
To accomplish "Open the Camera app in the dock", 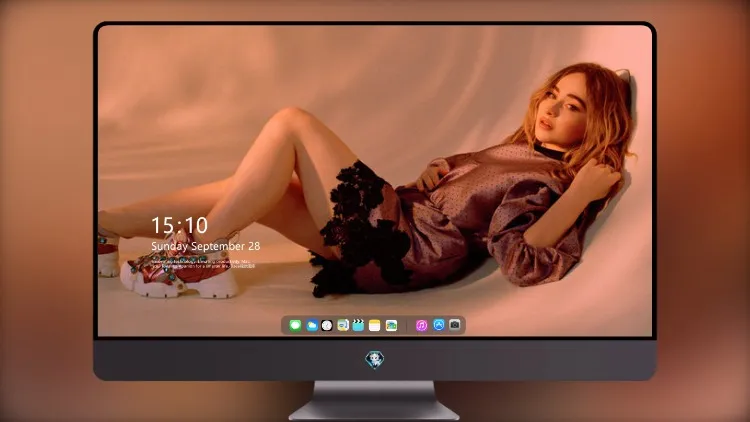I will (x=455, y=325).
